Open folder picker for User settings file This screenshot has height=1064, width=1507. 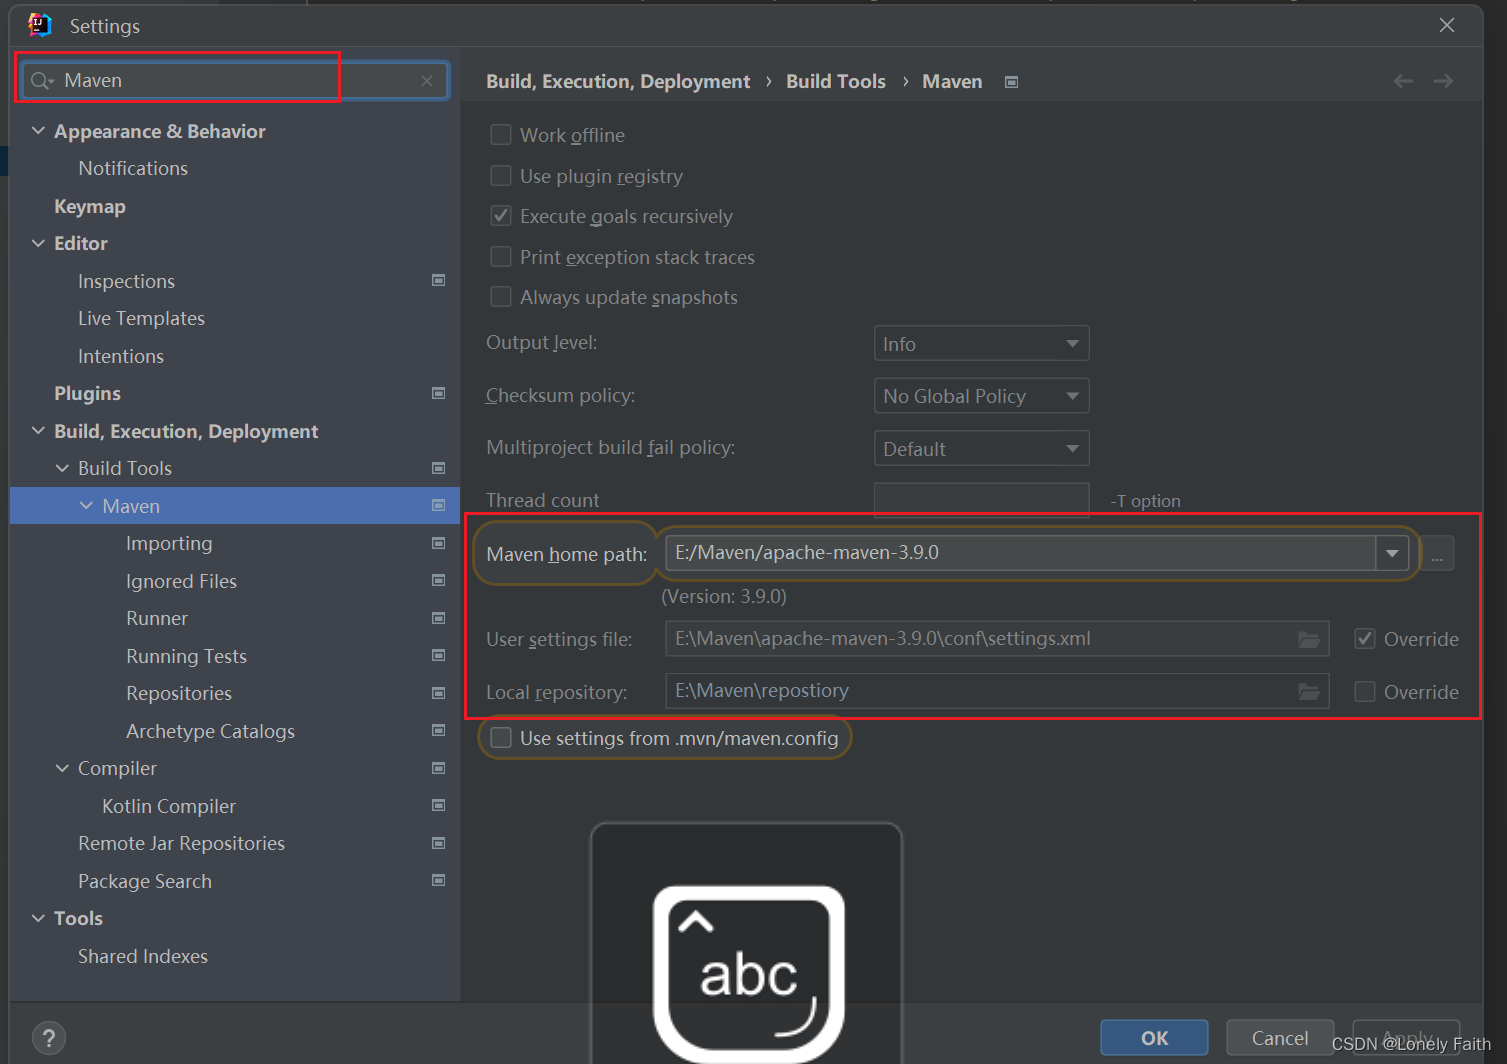tap(1309, 638)
